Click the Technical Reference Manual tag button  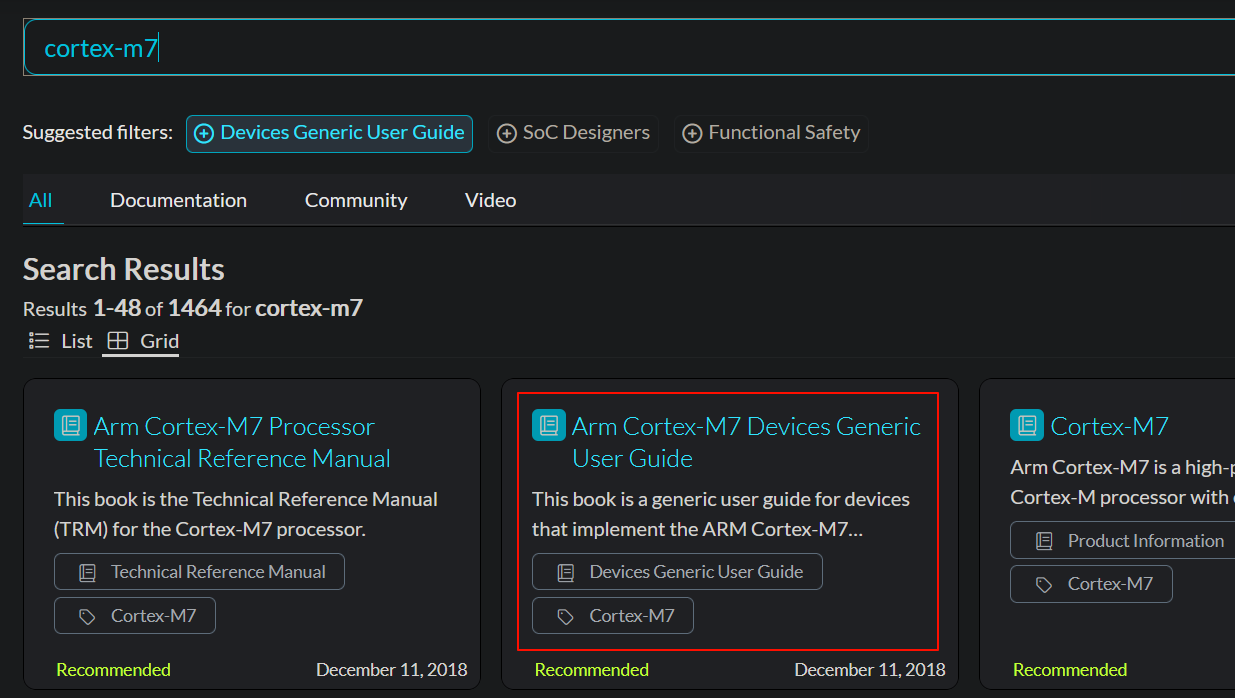click(199, 572)
